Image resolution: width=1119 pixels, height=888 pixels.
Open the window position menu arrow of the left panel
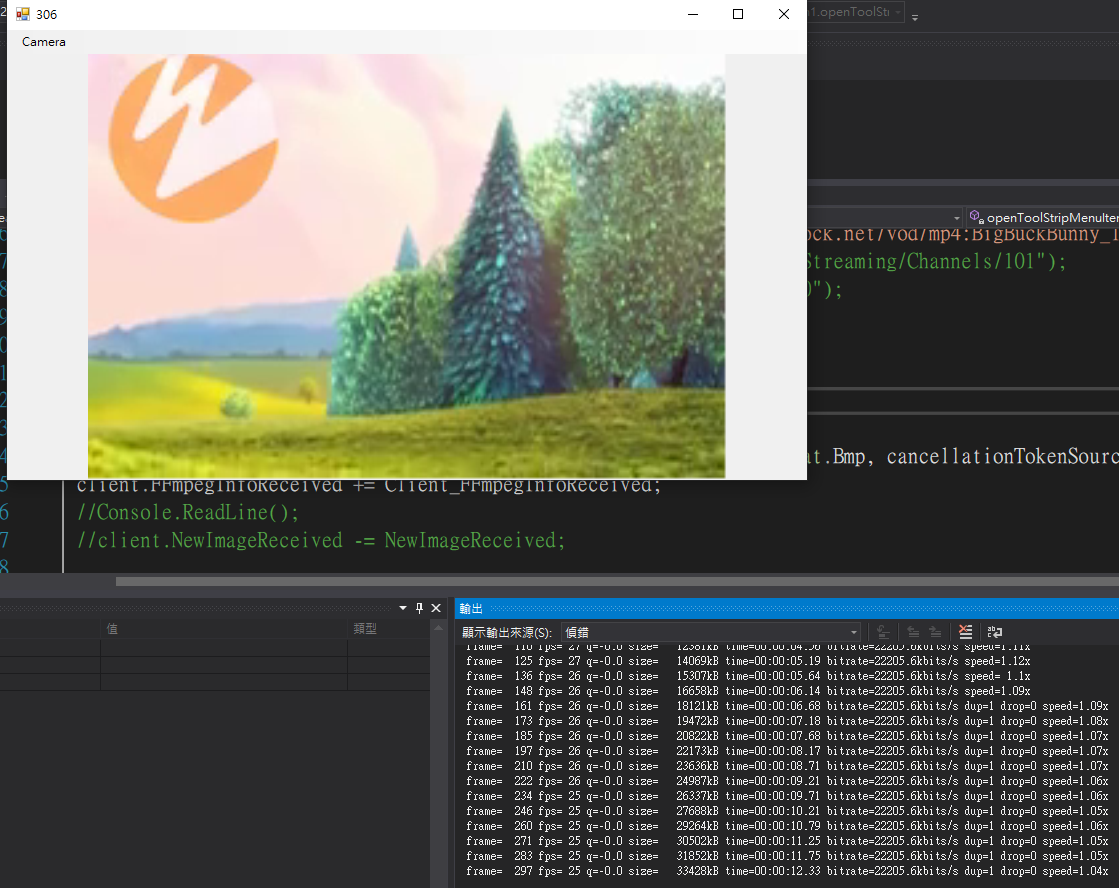tap(402, 608)
